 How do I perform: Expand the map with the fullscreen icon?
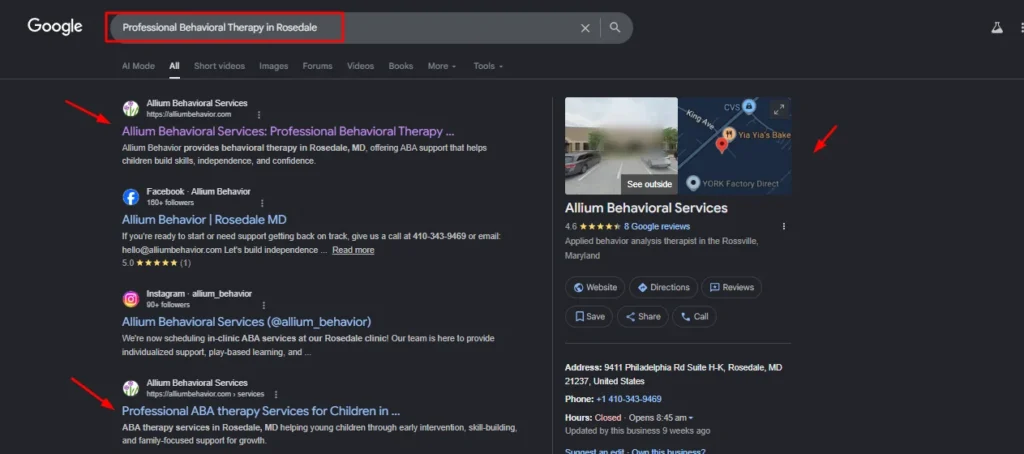pyautogui.click(x=778, y=109)
